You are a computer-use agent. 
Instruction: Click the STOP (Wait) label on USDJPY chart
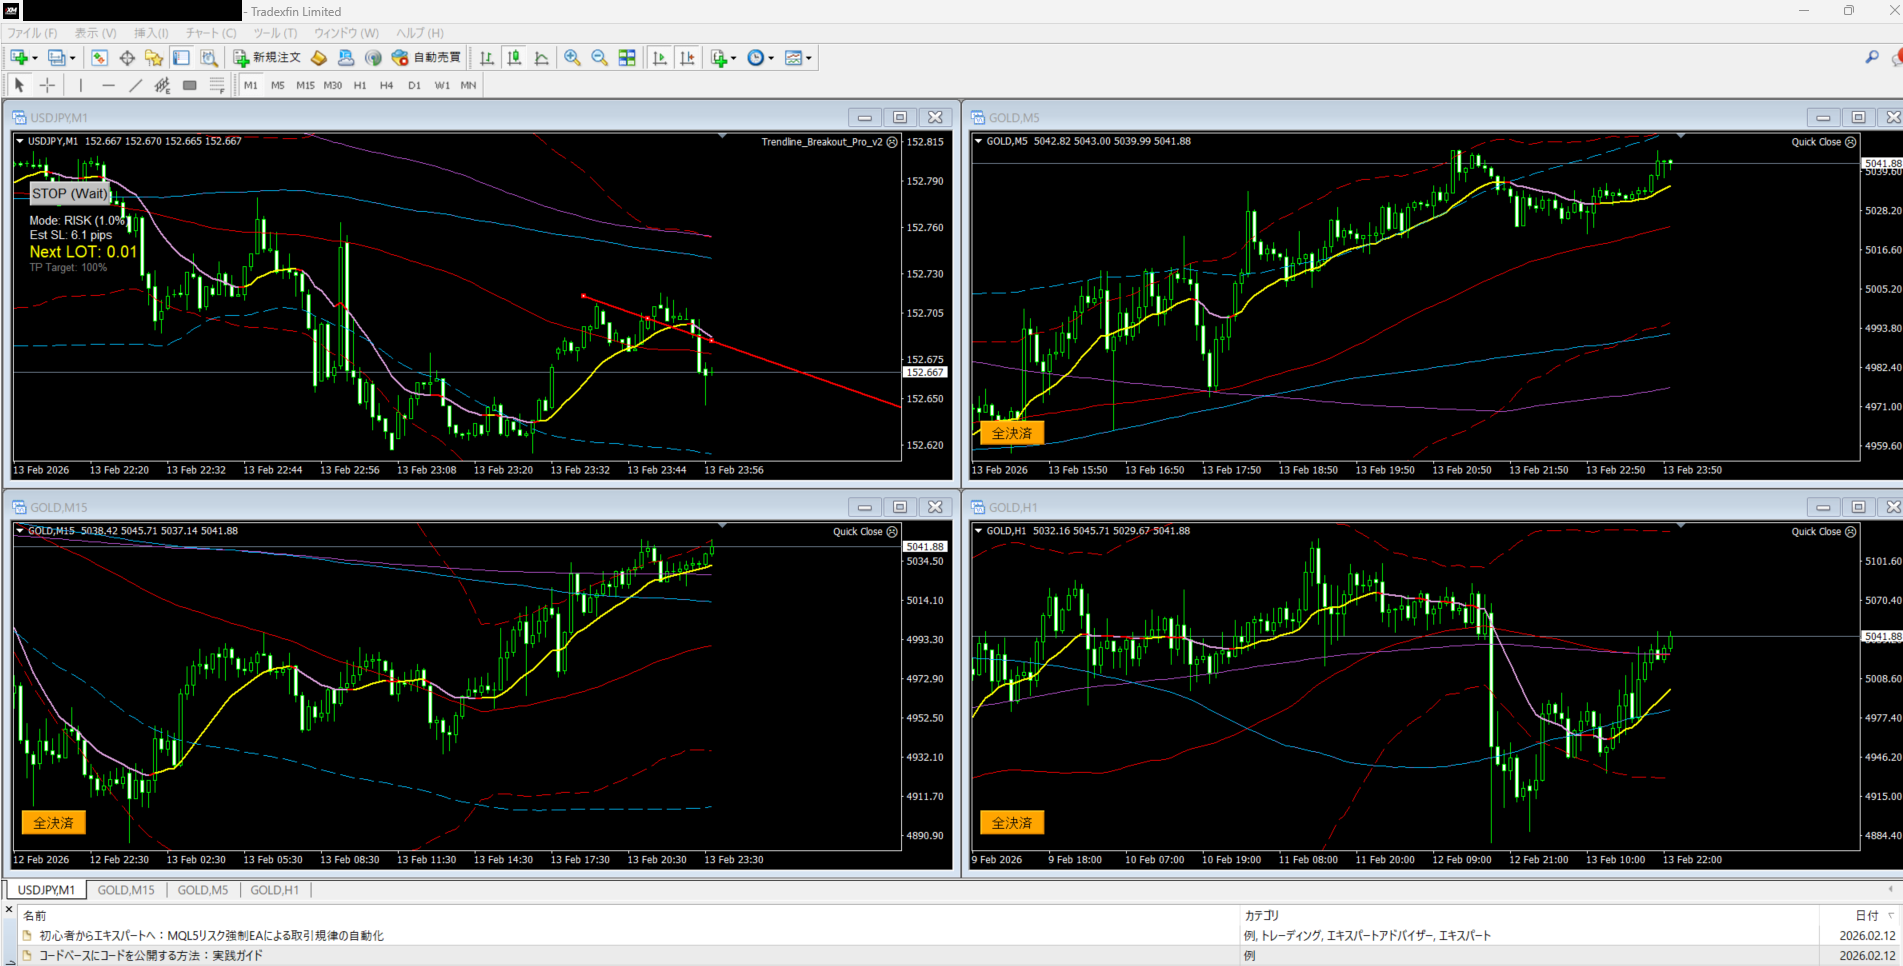tap(69, 193)
